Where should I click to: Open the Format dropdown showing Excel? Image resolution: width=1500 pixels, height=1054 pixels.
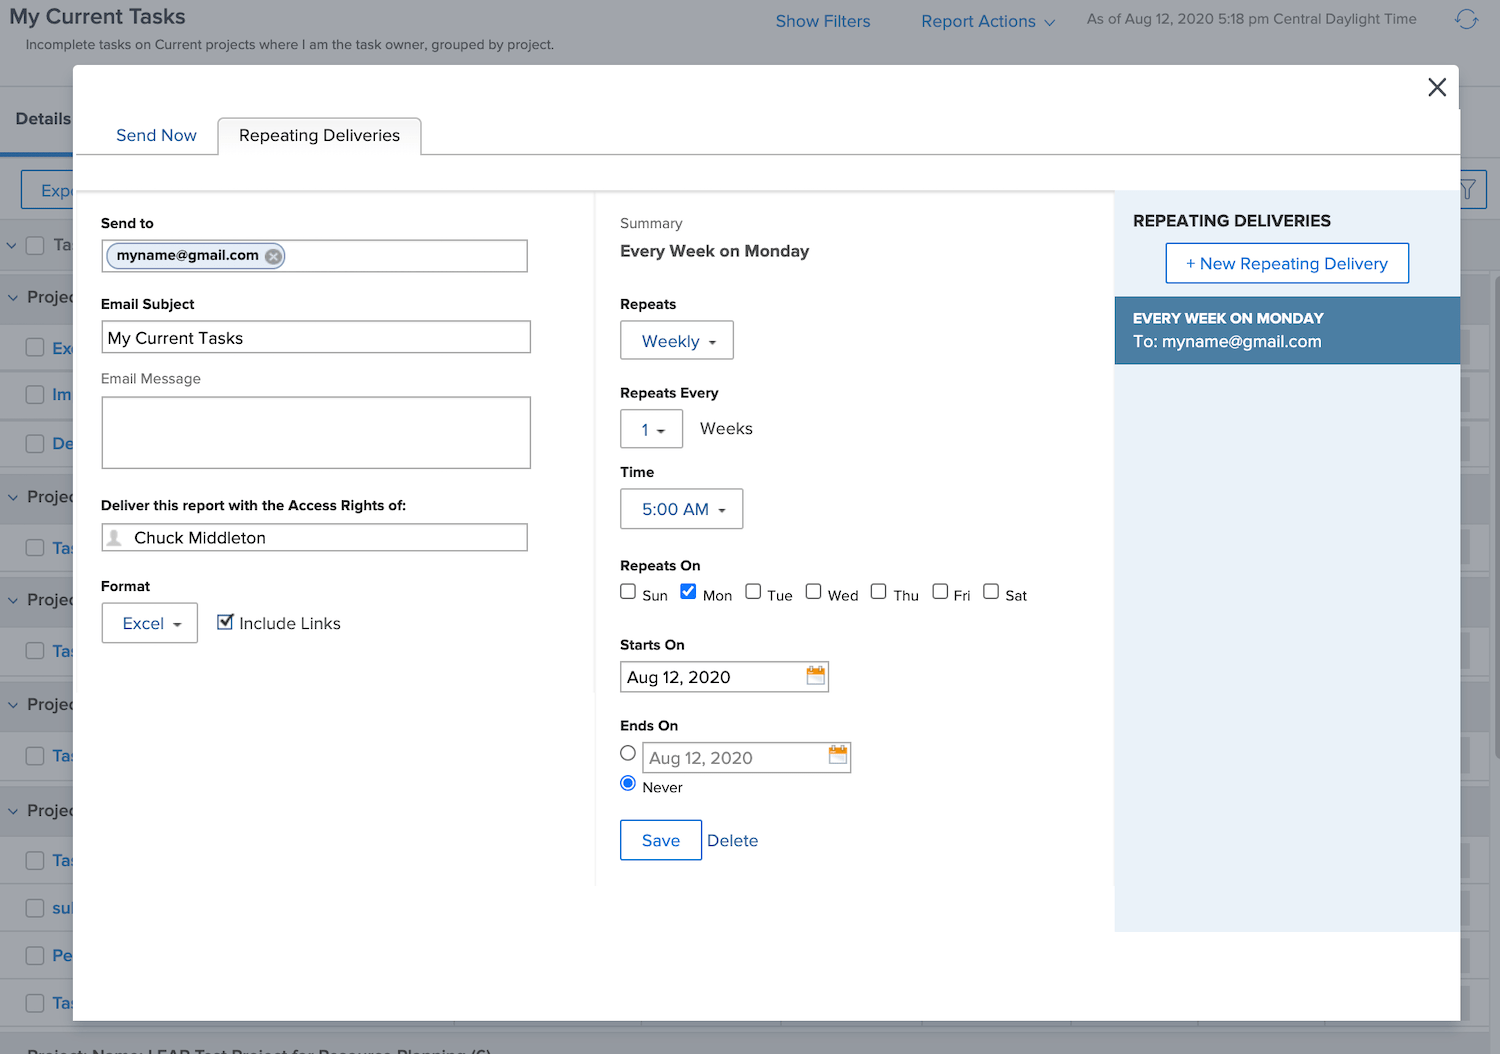tap(149, 622)
